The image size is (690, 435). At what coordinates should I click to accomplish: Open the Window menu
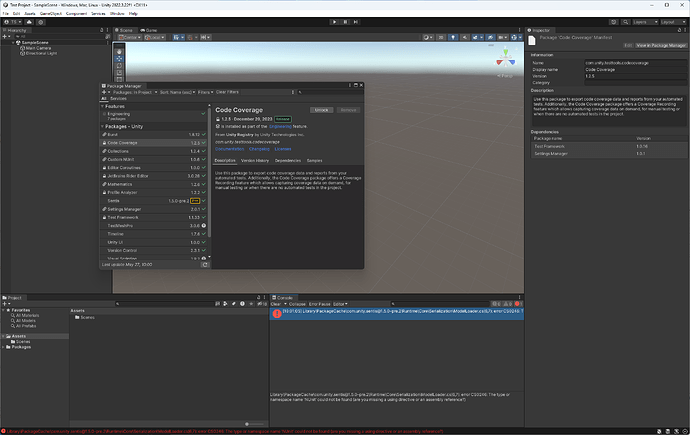click(117, 14)
